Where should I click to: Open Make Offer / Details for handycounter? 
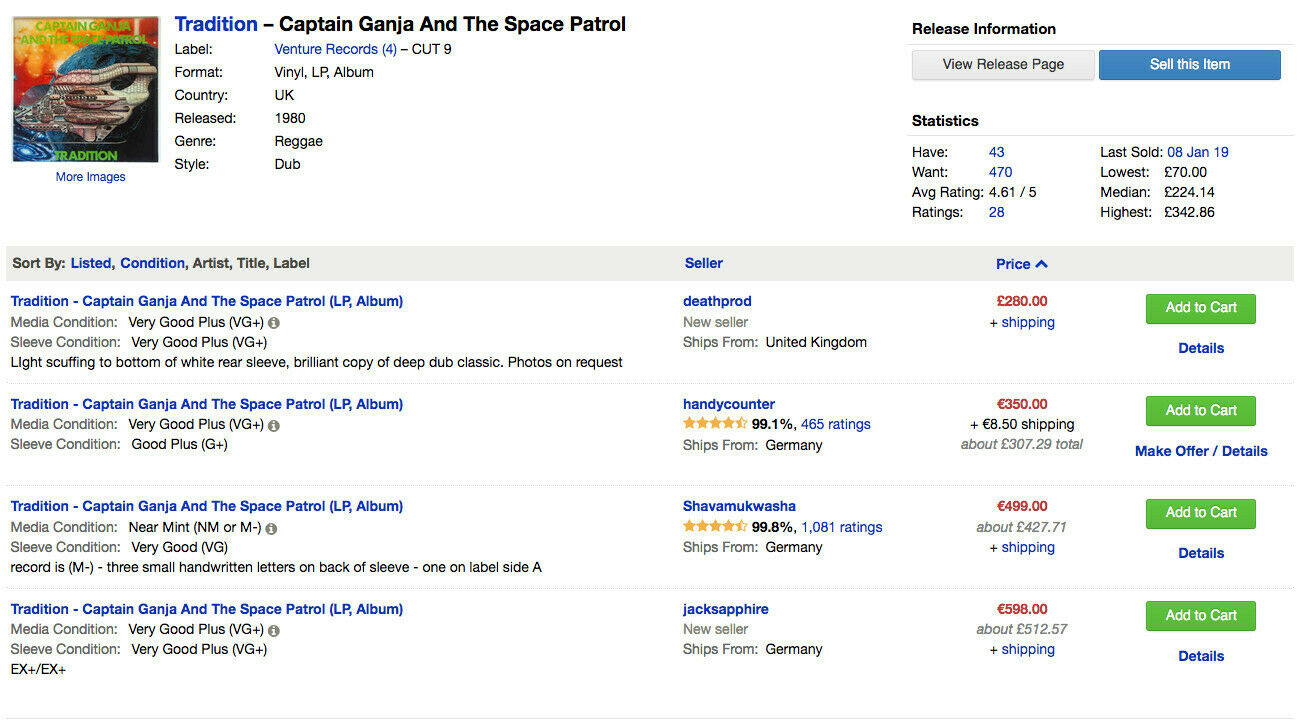pos(1201,451)
